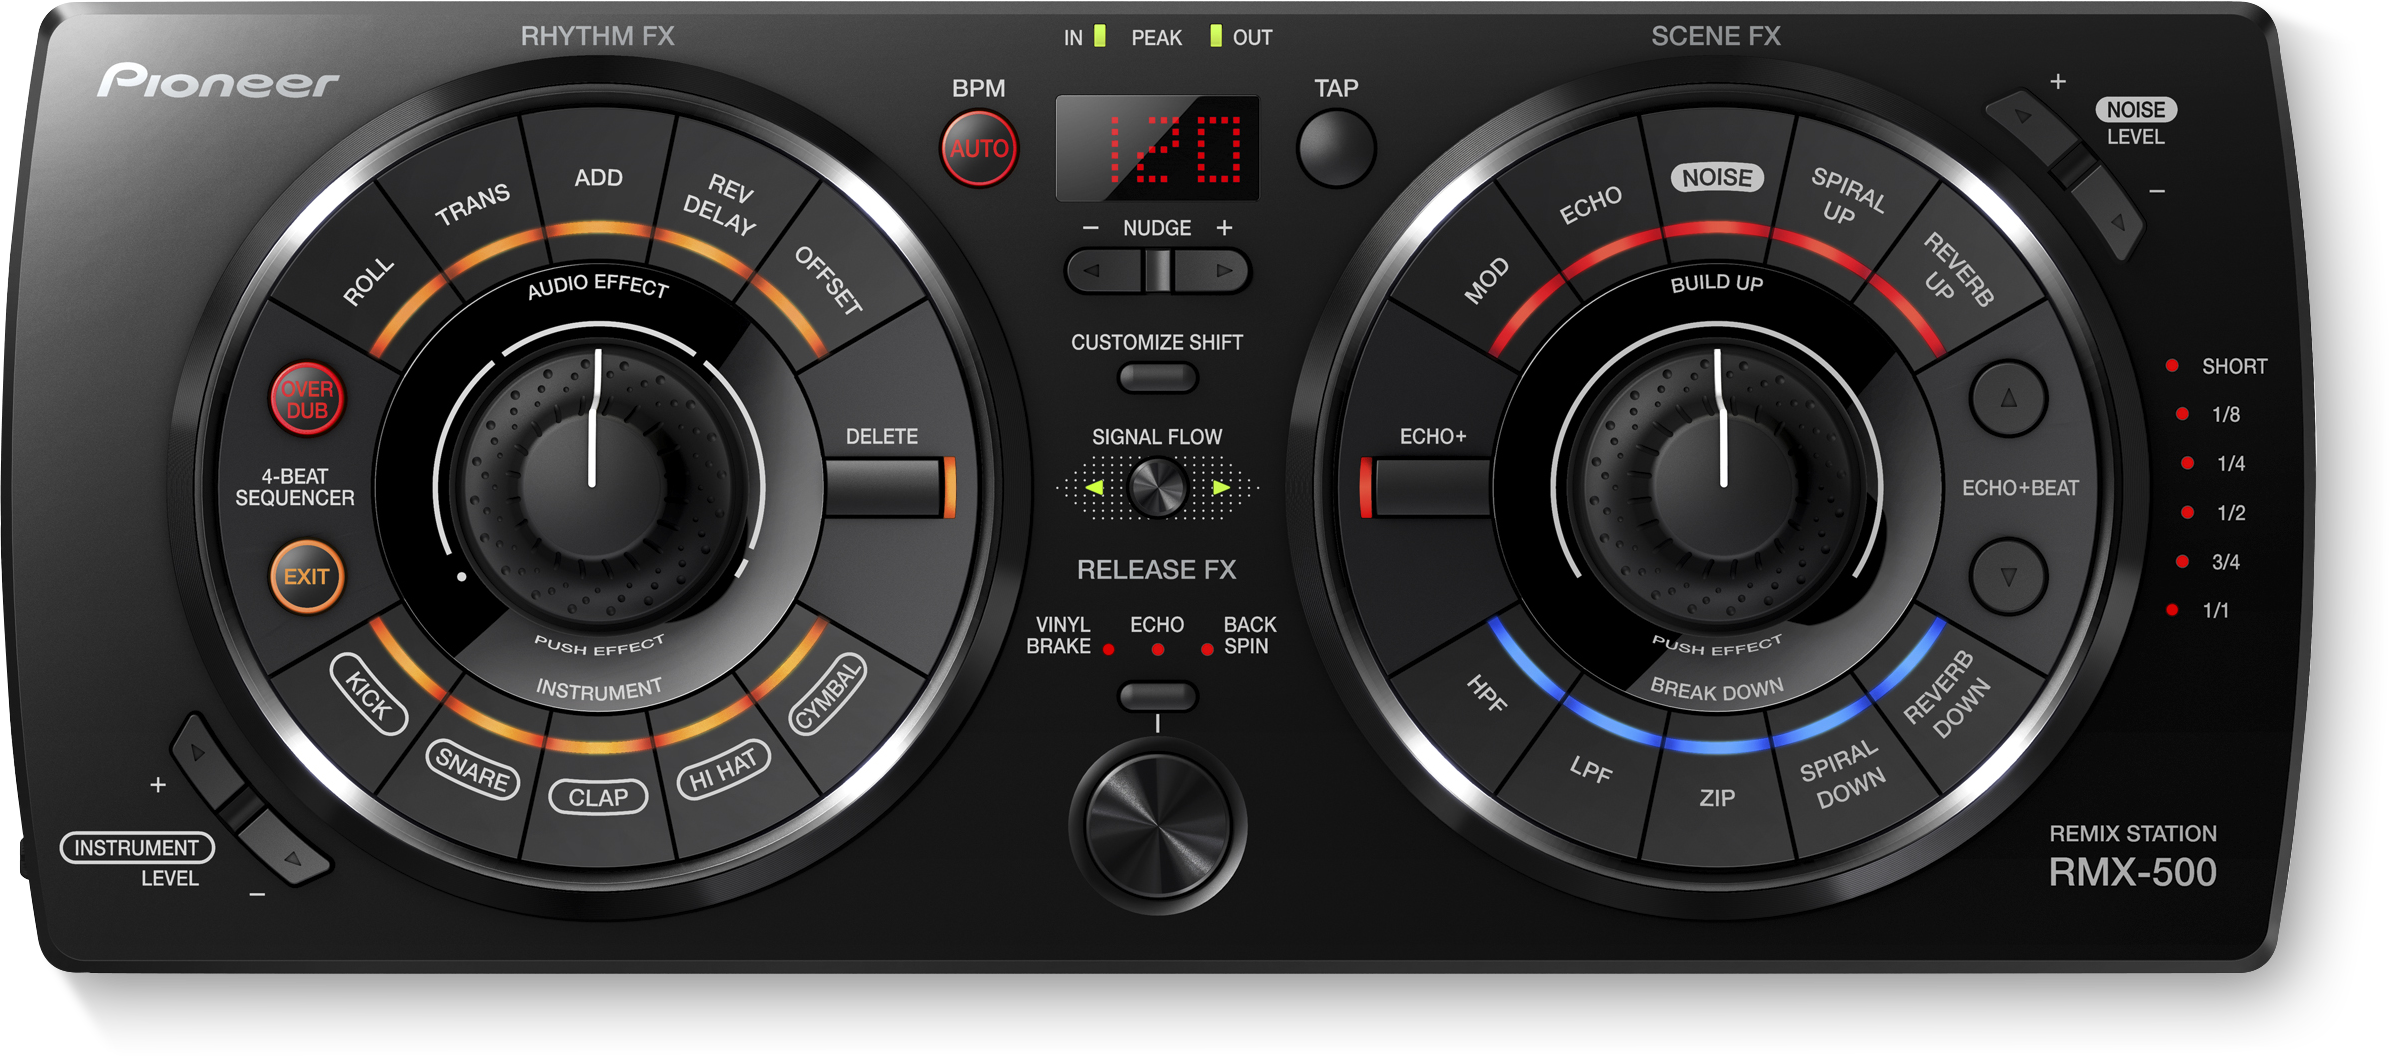
Task: Click the RMX-500 model label
Action: [2132, 872]
